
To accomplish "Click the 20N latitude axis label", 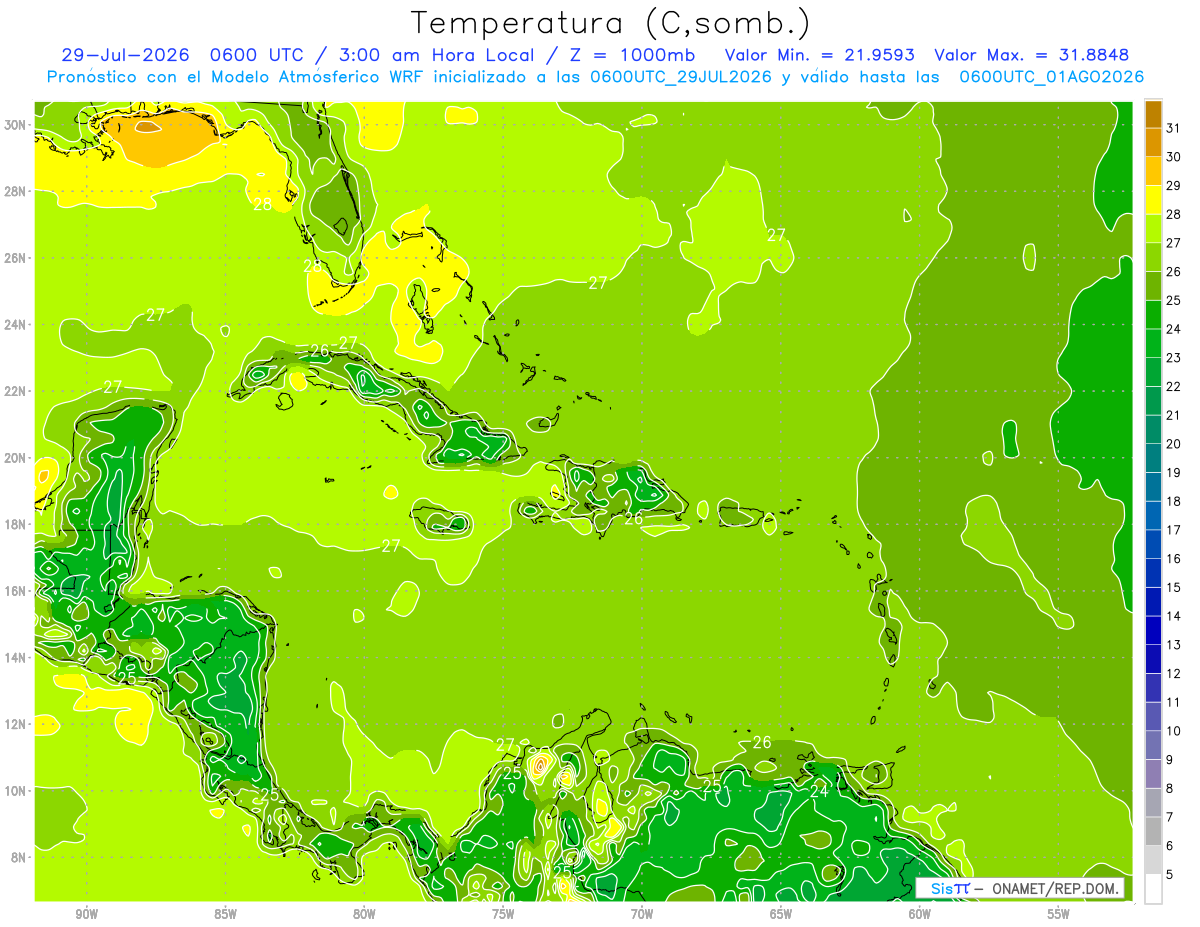I will tap(17, 458).
